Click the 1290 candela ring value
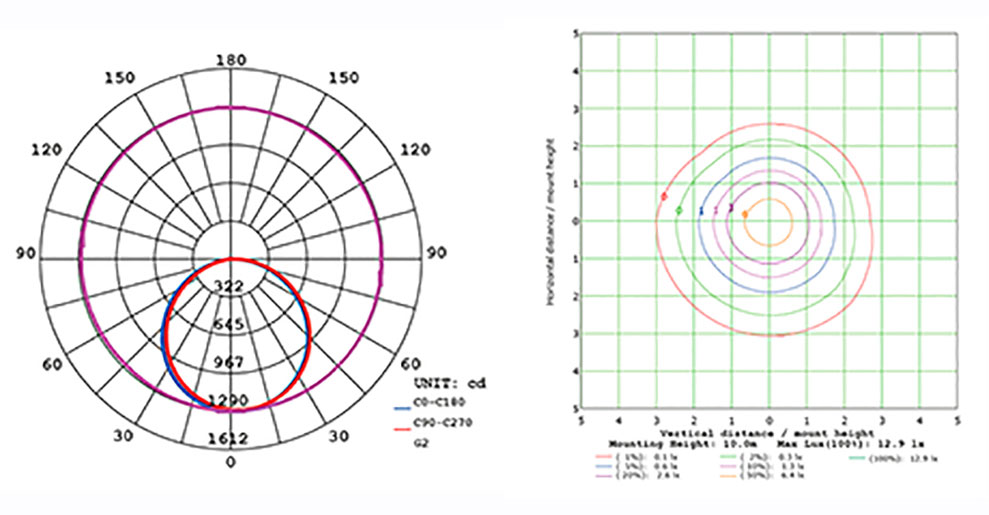989x515 pixels. tap(231, 400)
